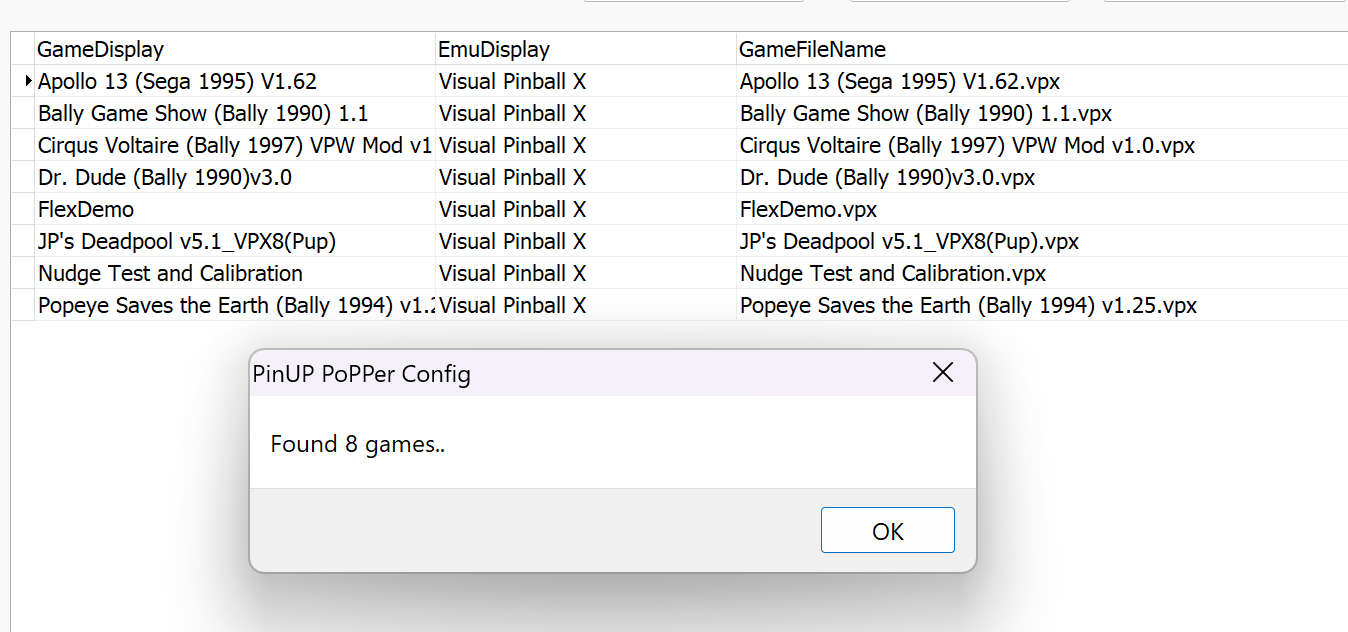Select Apollo 13 (Sega 1995) V1.62 game name
This screenshot has height=632, width=1348.
177,82
